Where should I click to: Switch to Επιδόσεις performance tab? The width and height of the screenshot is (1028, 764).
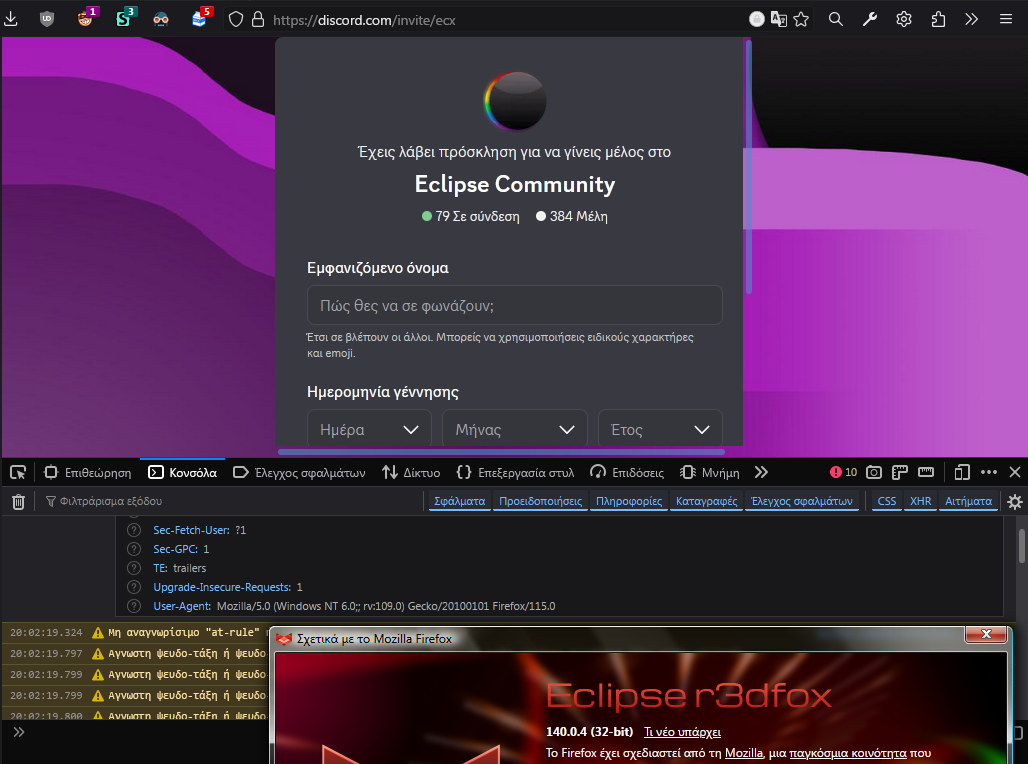tap(627, 472)
